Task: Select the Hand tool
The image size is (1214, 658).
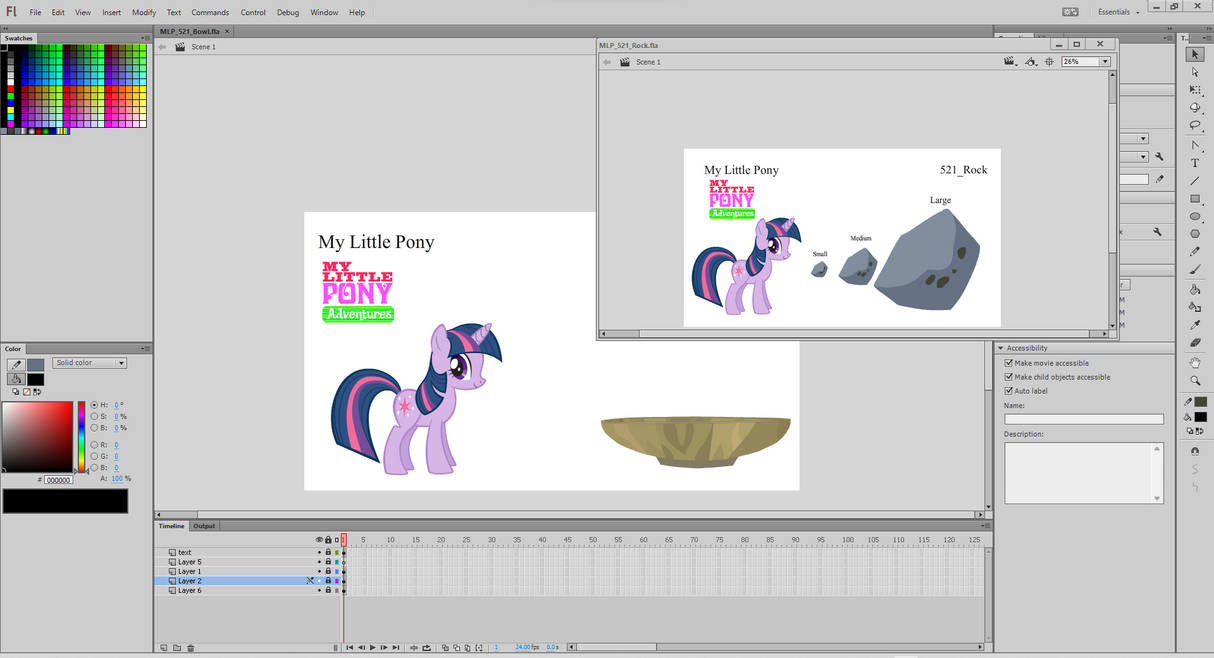Action: (x=1195, y=363)
